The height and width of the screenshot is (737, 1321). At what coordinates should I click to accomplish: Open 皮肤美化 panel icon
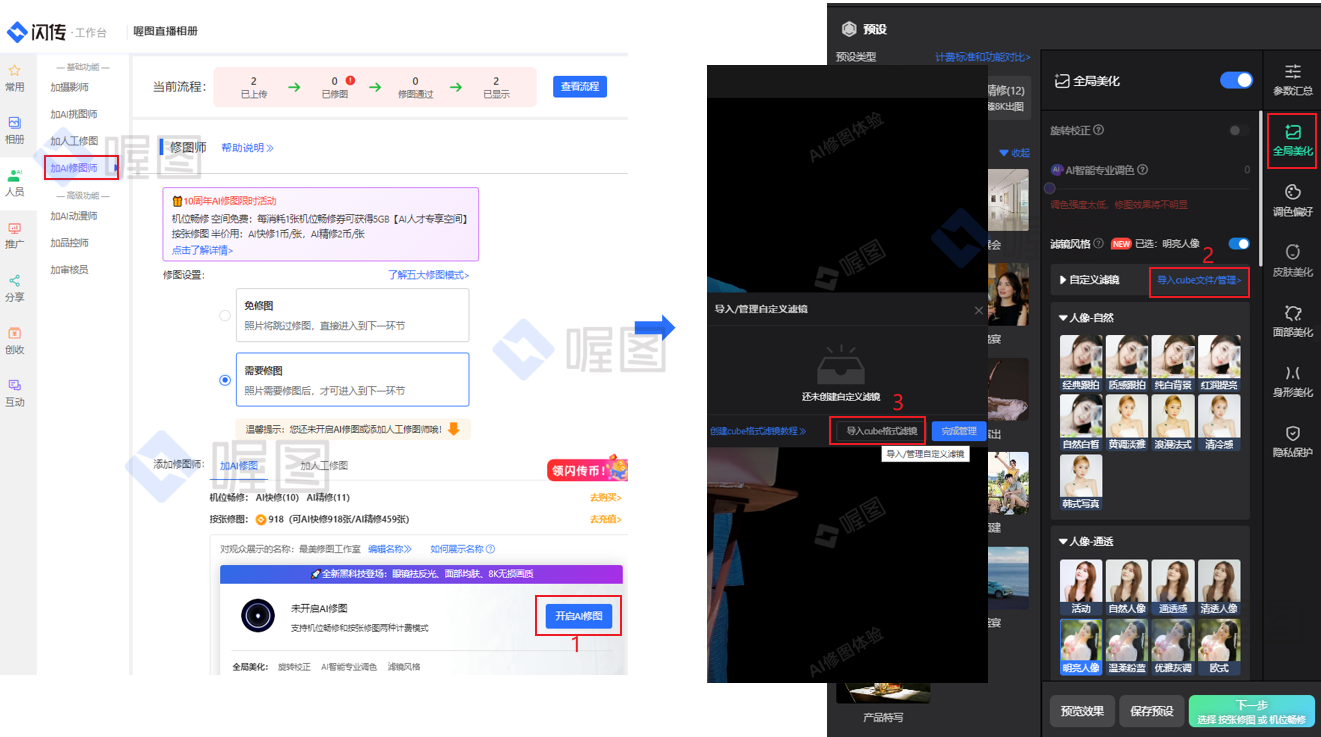(1292, 260)
